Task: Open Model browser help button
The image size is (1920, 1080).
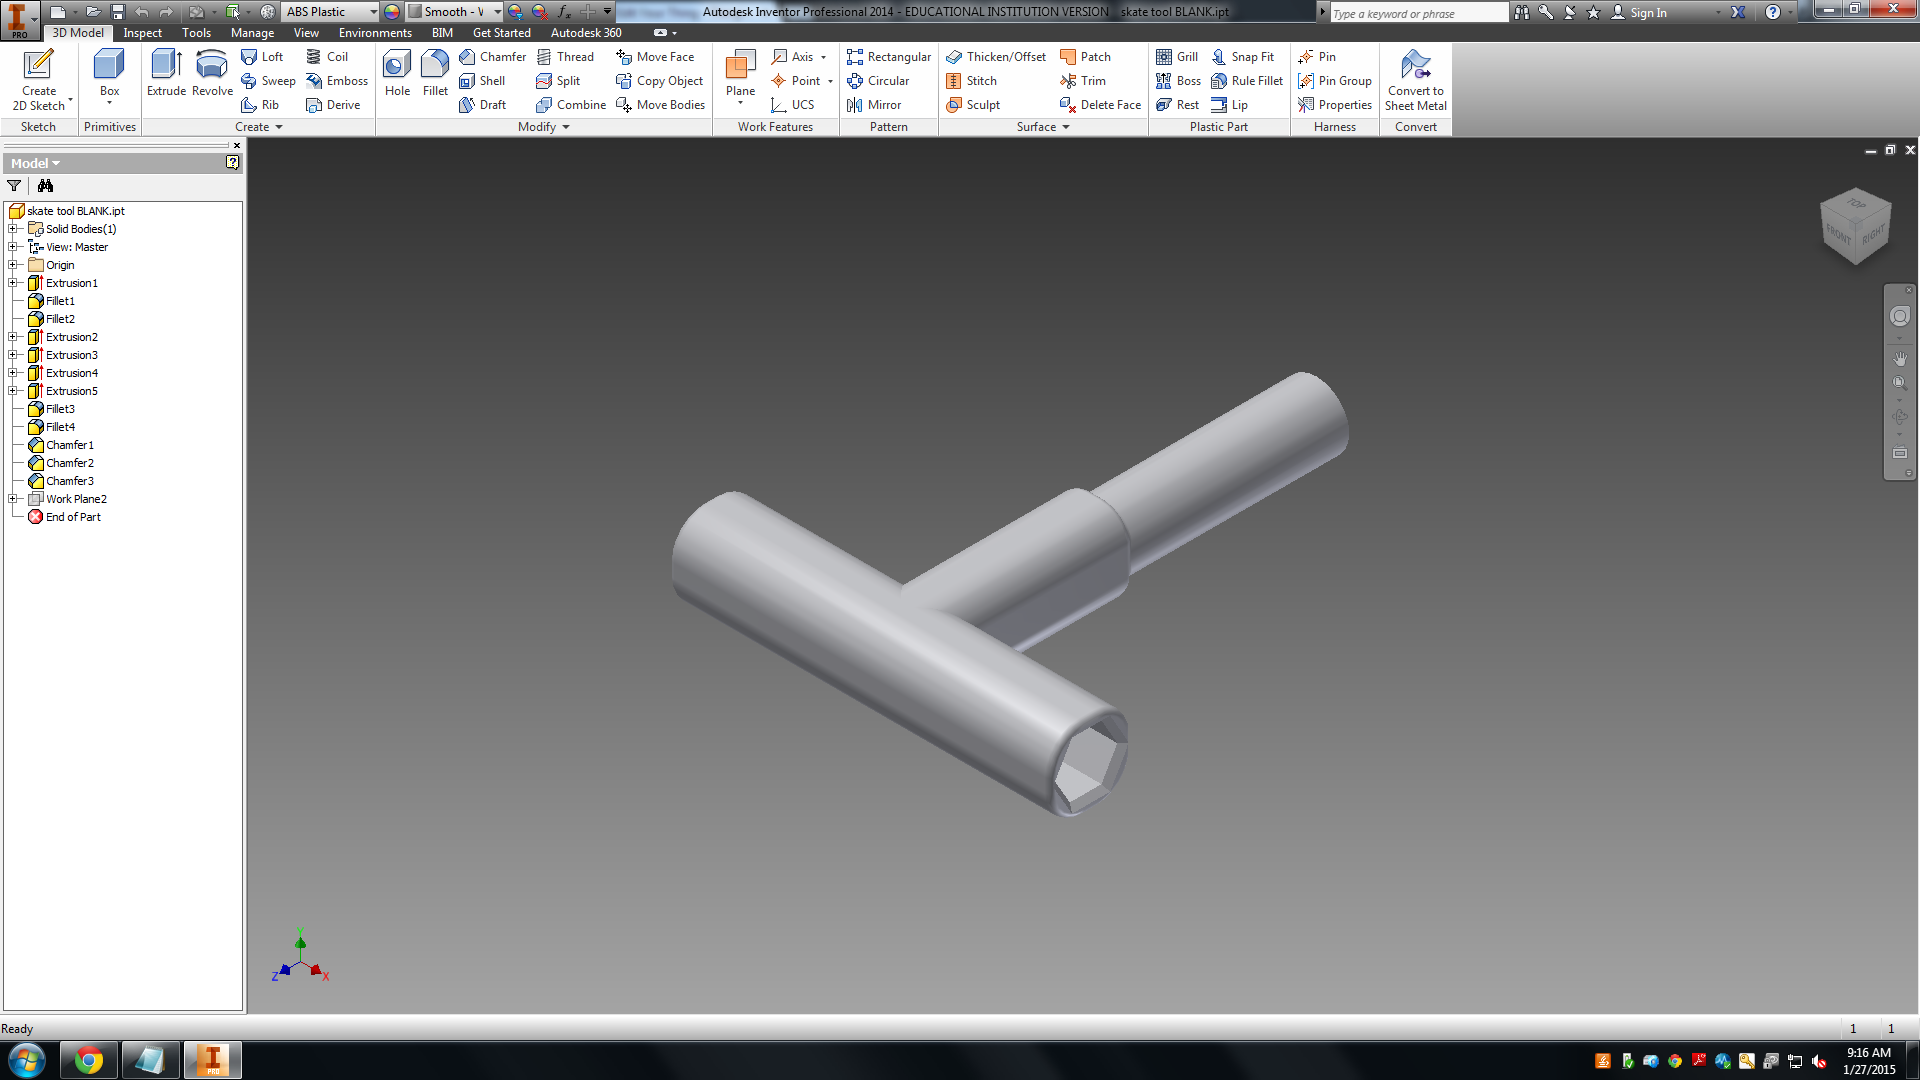Action: tap(232, 162)
